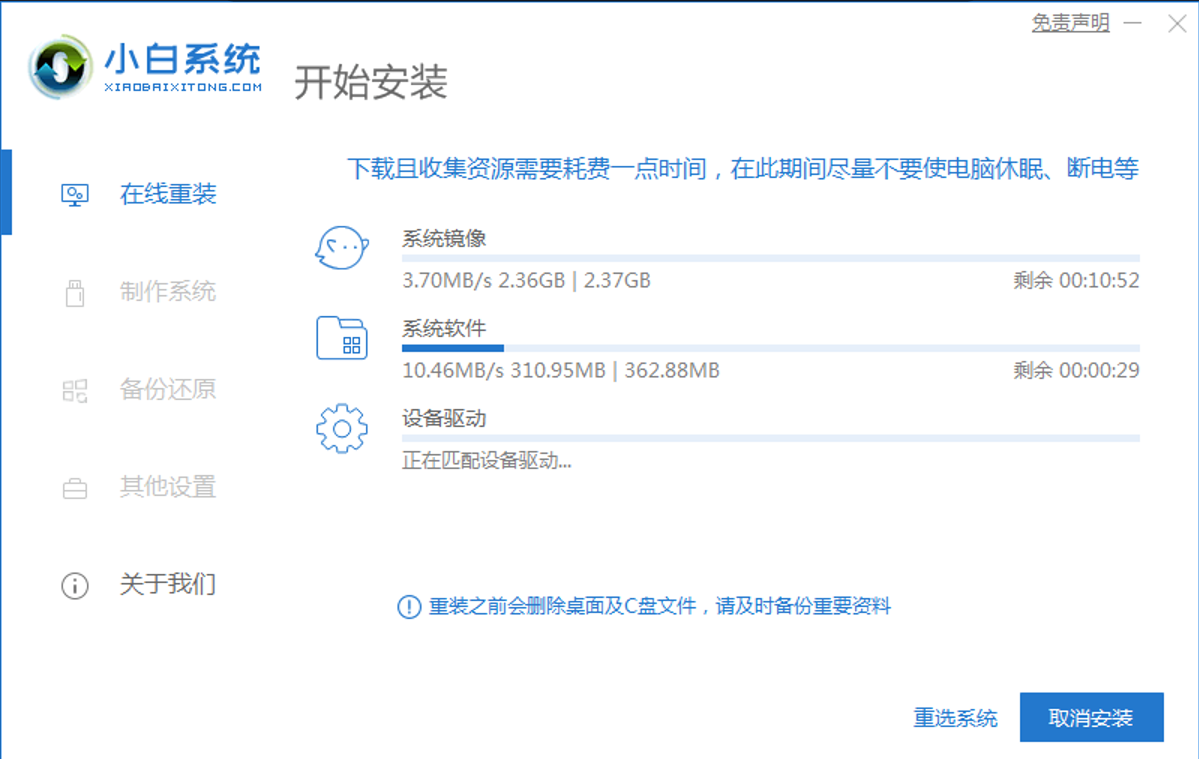Click the 小白系统 logo icon
This screenshot has width=1199, height=759.
pos(58,66)
